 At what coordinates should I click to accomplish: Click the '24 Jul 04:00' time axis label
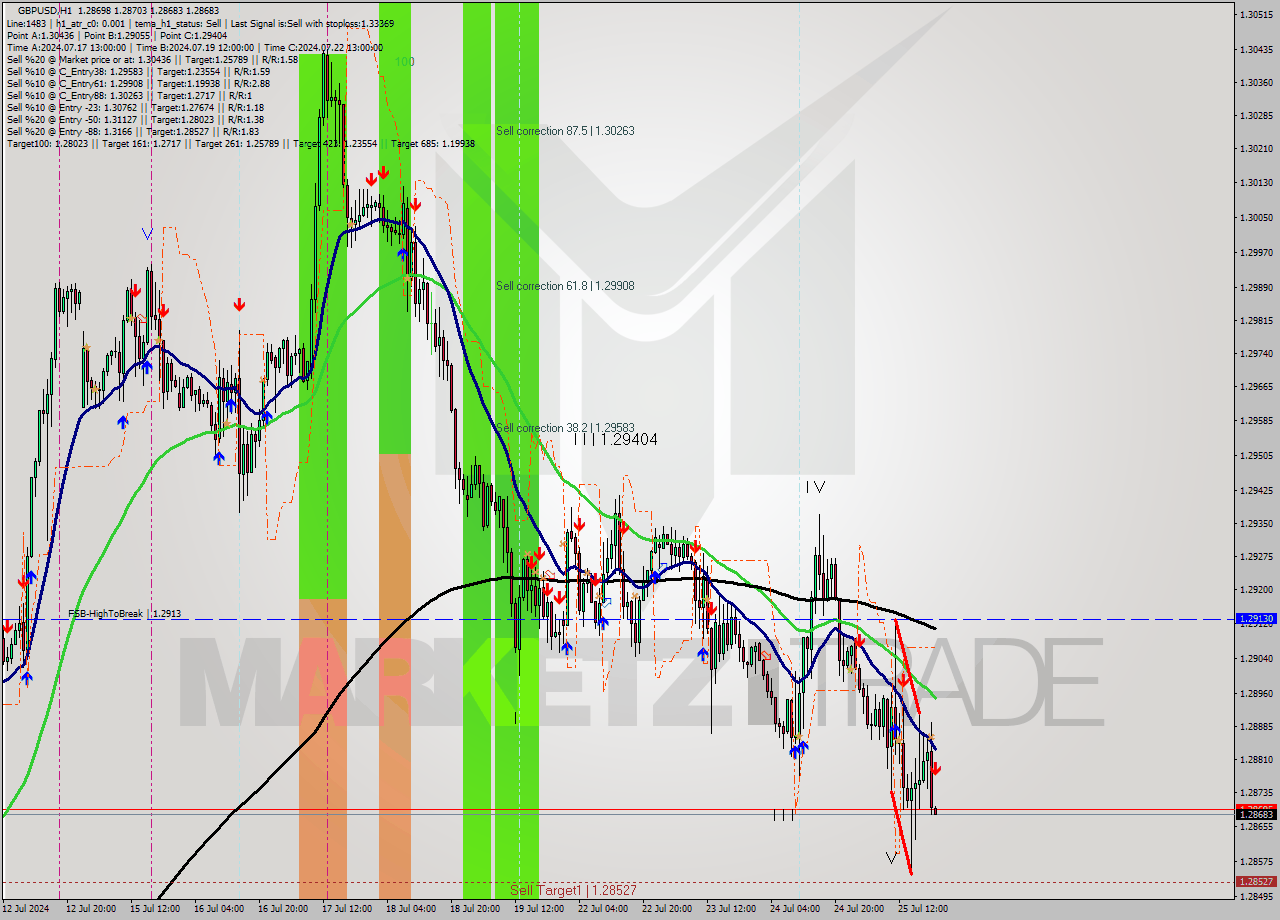click(x=795, y=909)
